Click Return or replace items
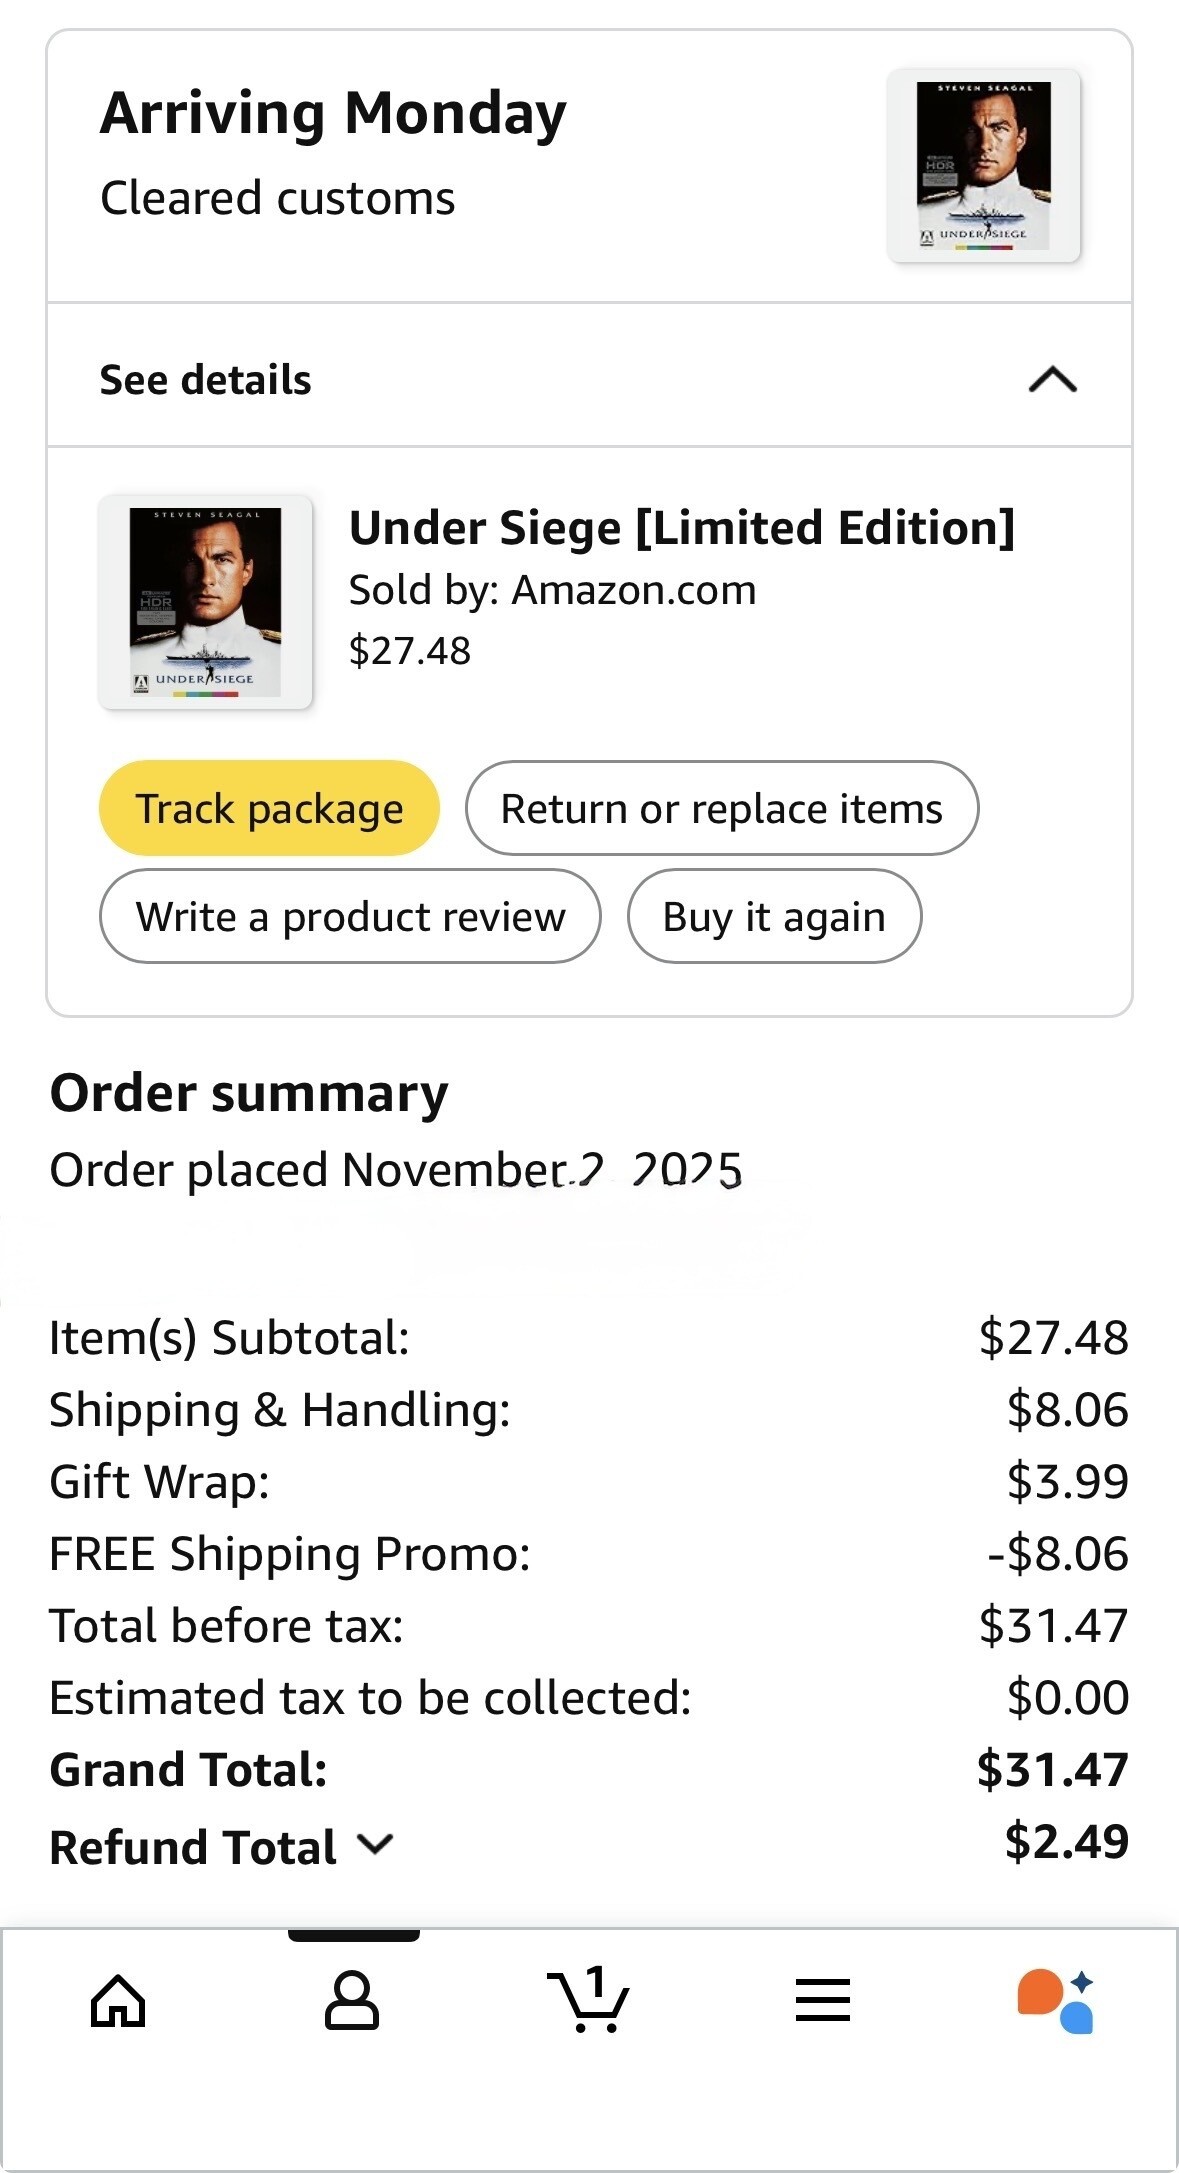The width and height of the screenshot is (1179, 2173). click(721, 808)
